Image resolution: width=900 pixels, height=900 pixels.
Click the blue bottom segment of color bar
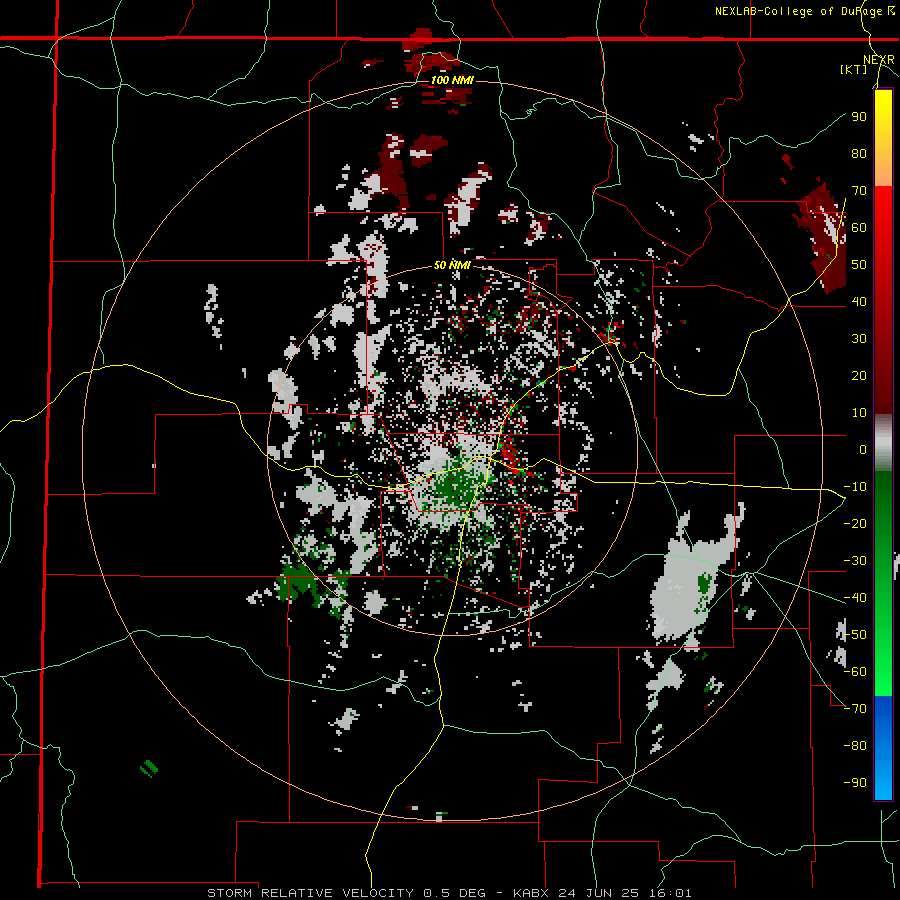(x=883, y=748)
